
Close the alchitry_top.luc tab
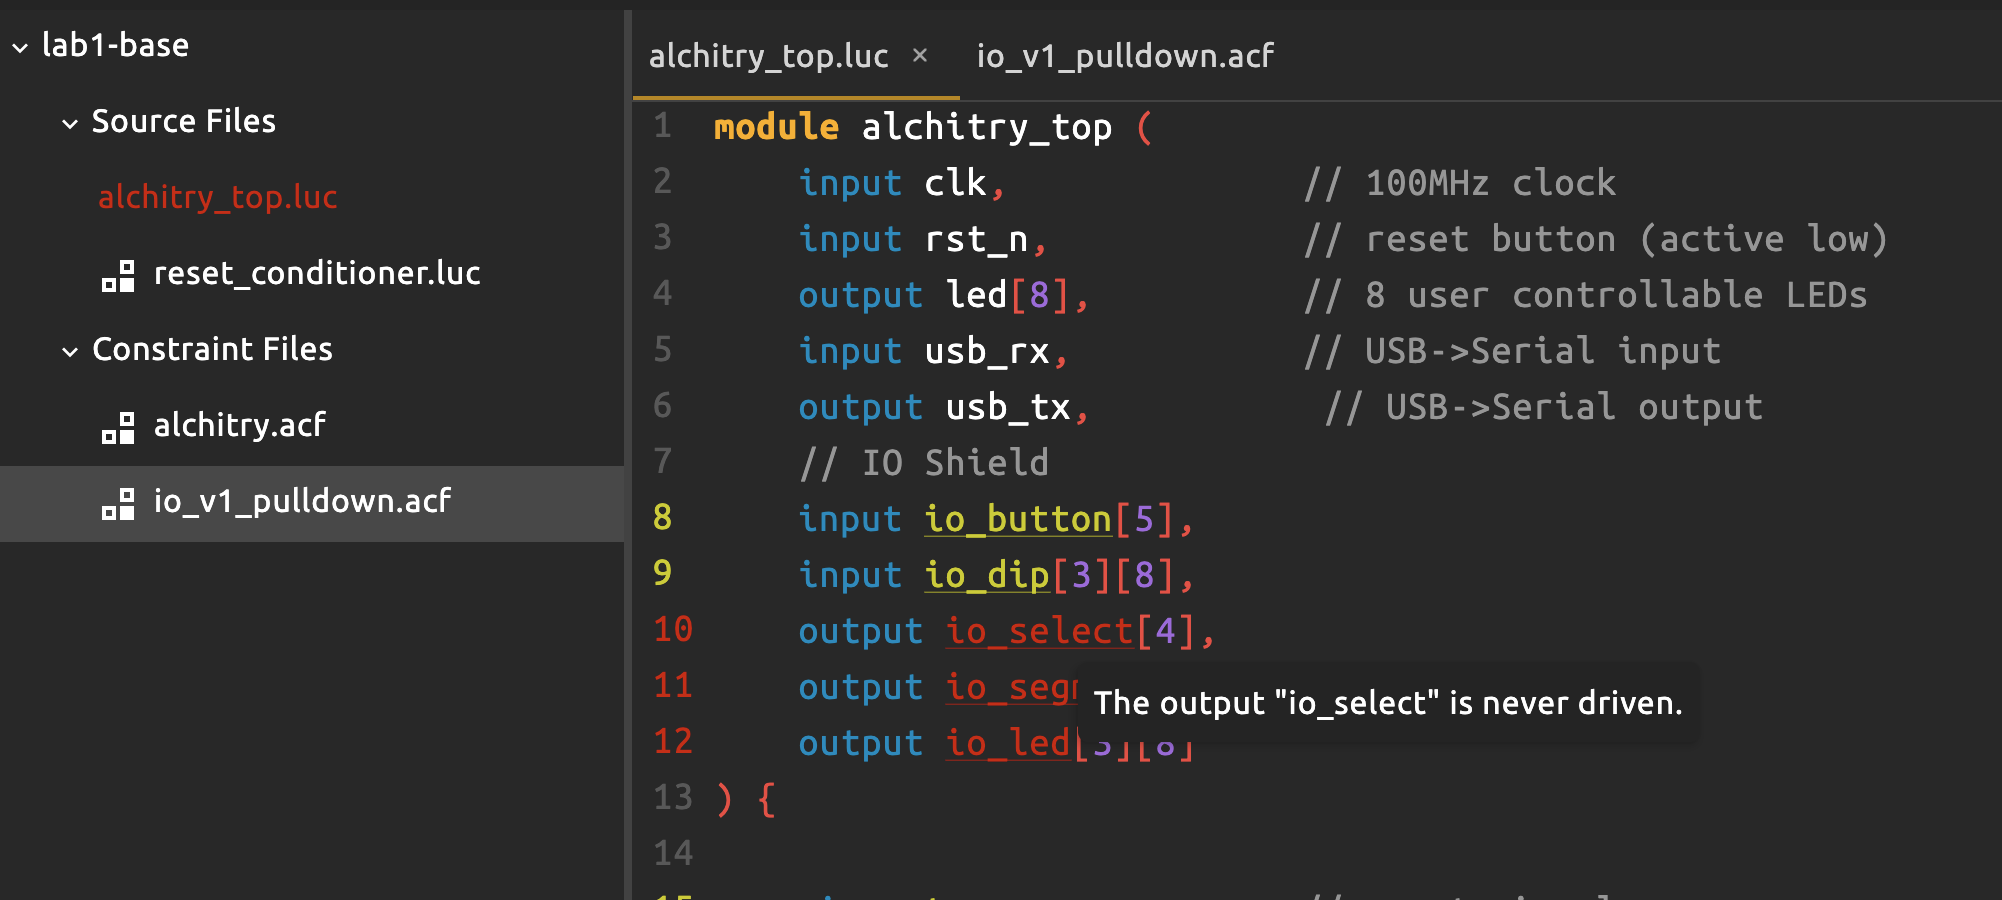click(920, 56)
